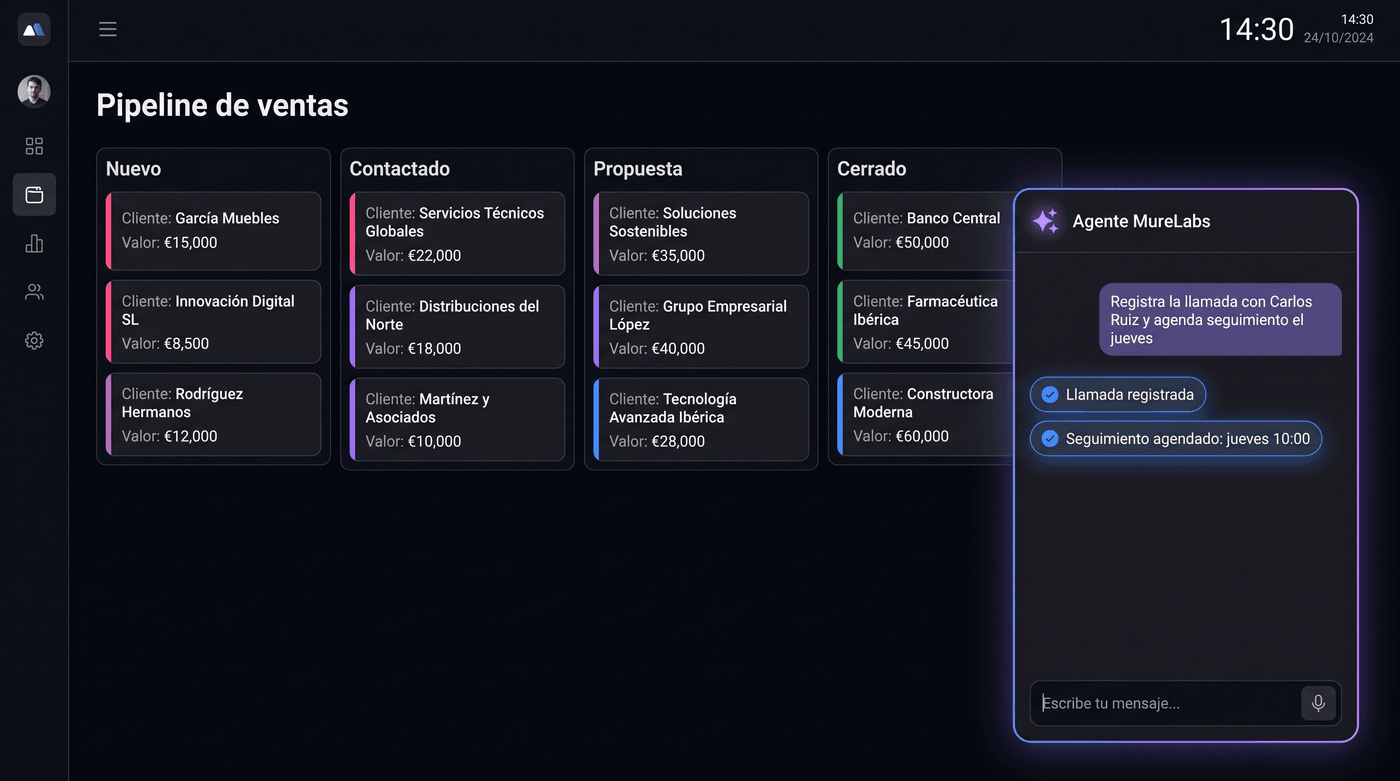
Task: Select the Rodríguez Hermanos card
Action: tap(213, 415)
